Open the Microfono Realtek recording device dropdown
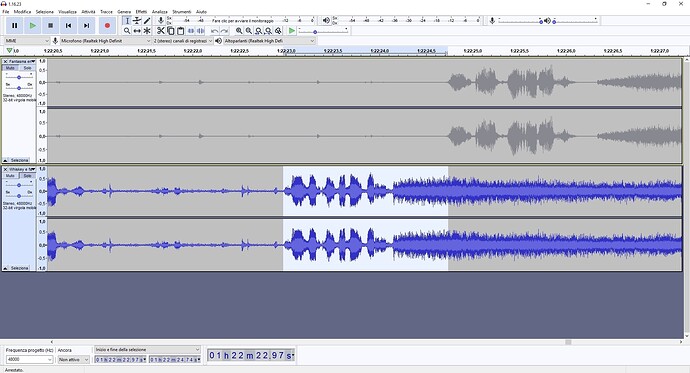690x373 pixels. pyautogui.click(x=106, y=41)
